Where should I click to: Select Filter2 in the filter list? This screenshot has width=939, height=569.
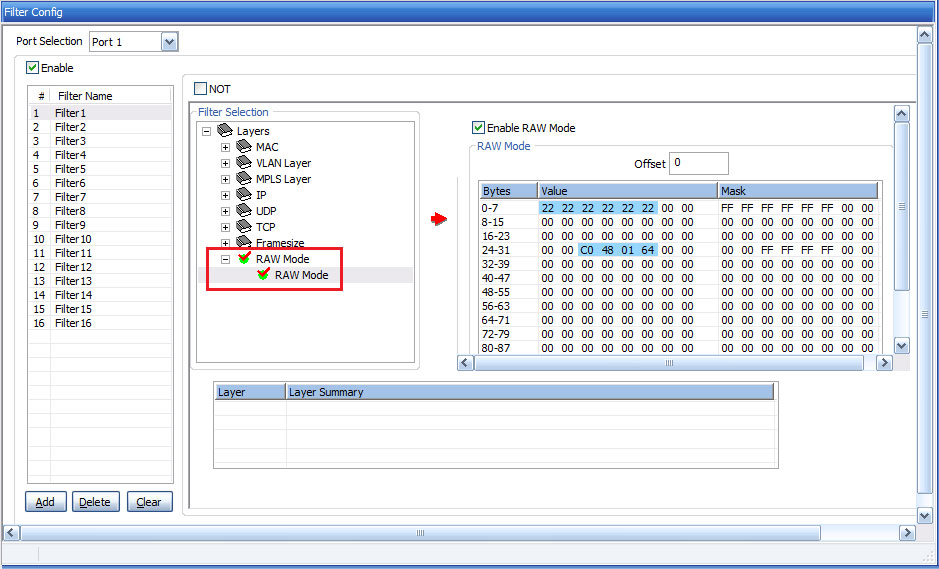[x=100, y=127]
